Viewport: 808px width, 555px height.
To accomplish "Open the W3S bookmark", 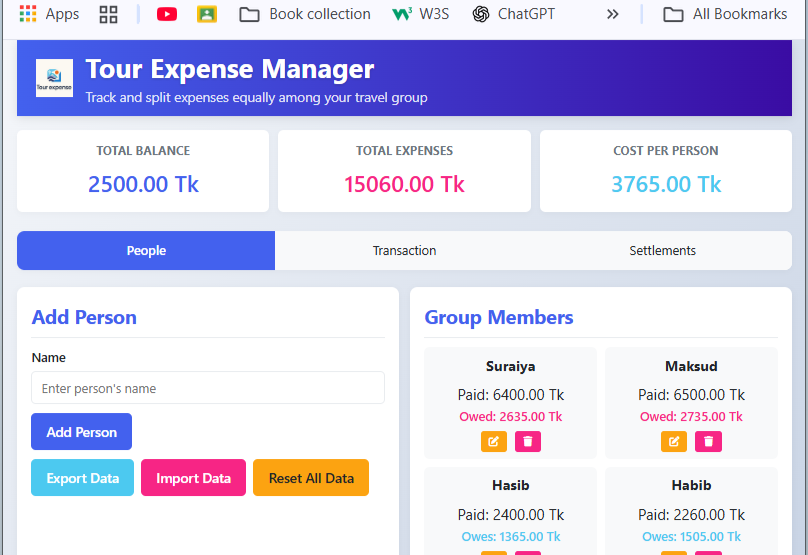I will pos(420,14).
